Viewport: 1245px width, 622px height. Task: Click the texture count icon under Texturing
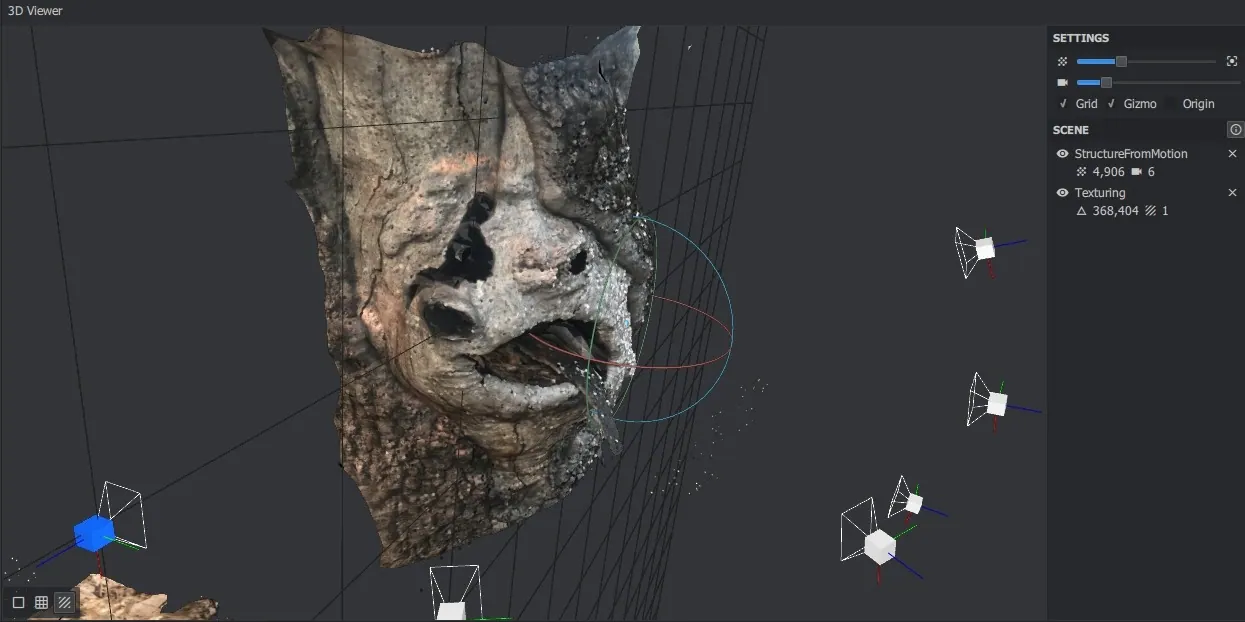pyautogui.click(x=1150, y=211)
